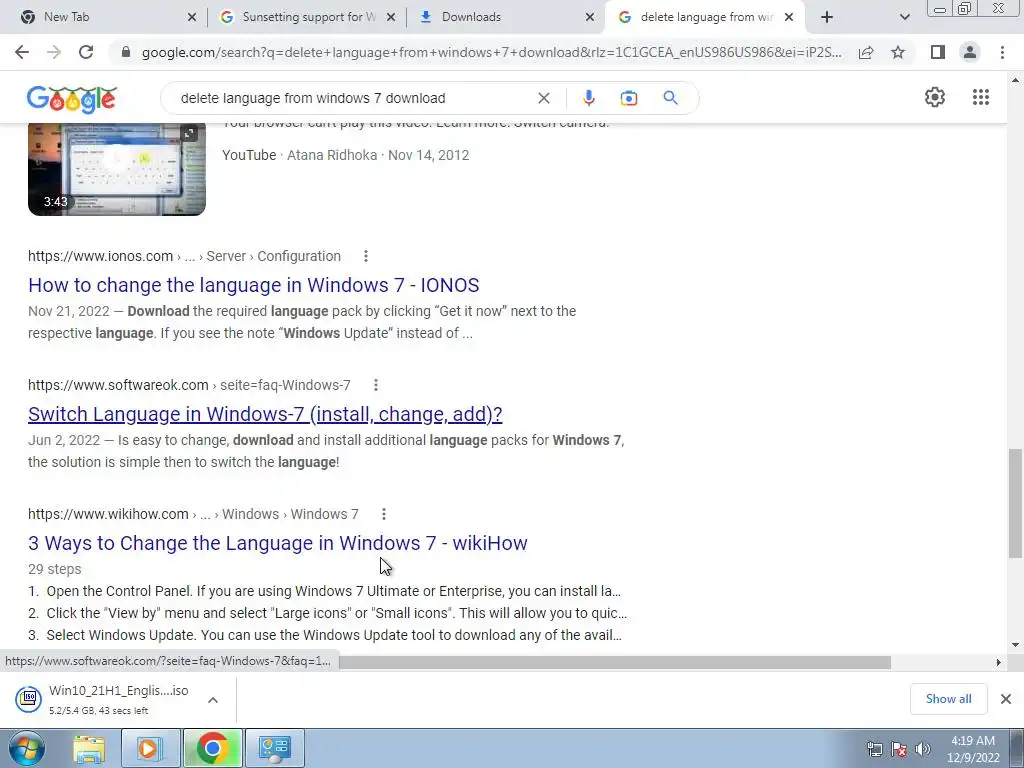
Task: Open network status tray icon
Action: [x=874, y=748]
